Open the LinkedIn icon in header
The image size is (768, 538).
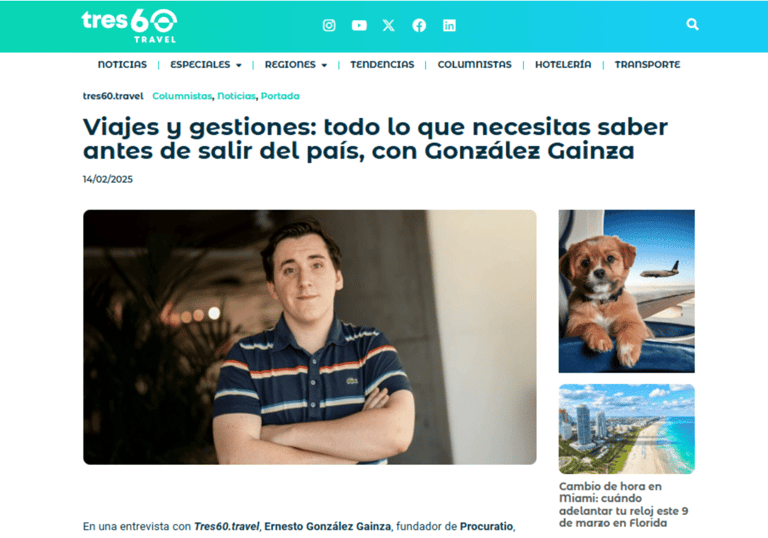coord(449,25)
